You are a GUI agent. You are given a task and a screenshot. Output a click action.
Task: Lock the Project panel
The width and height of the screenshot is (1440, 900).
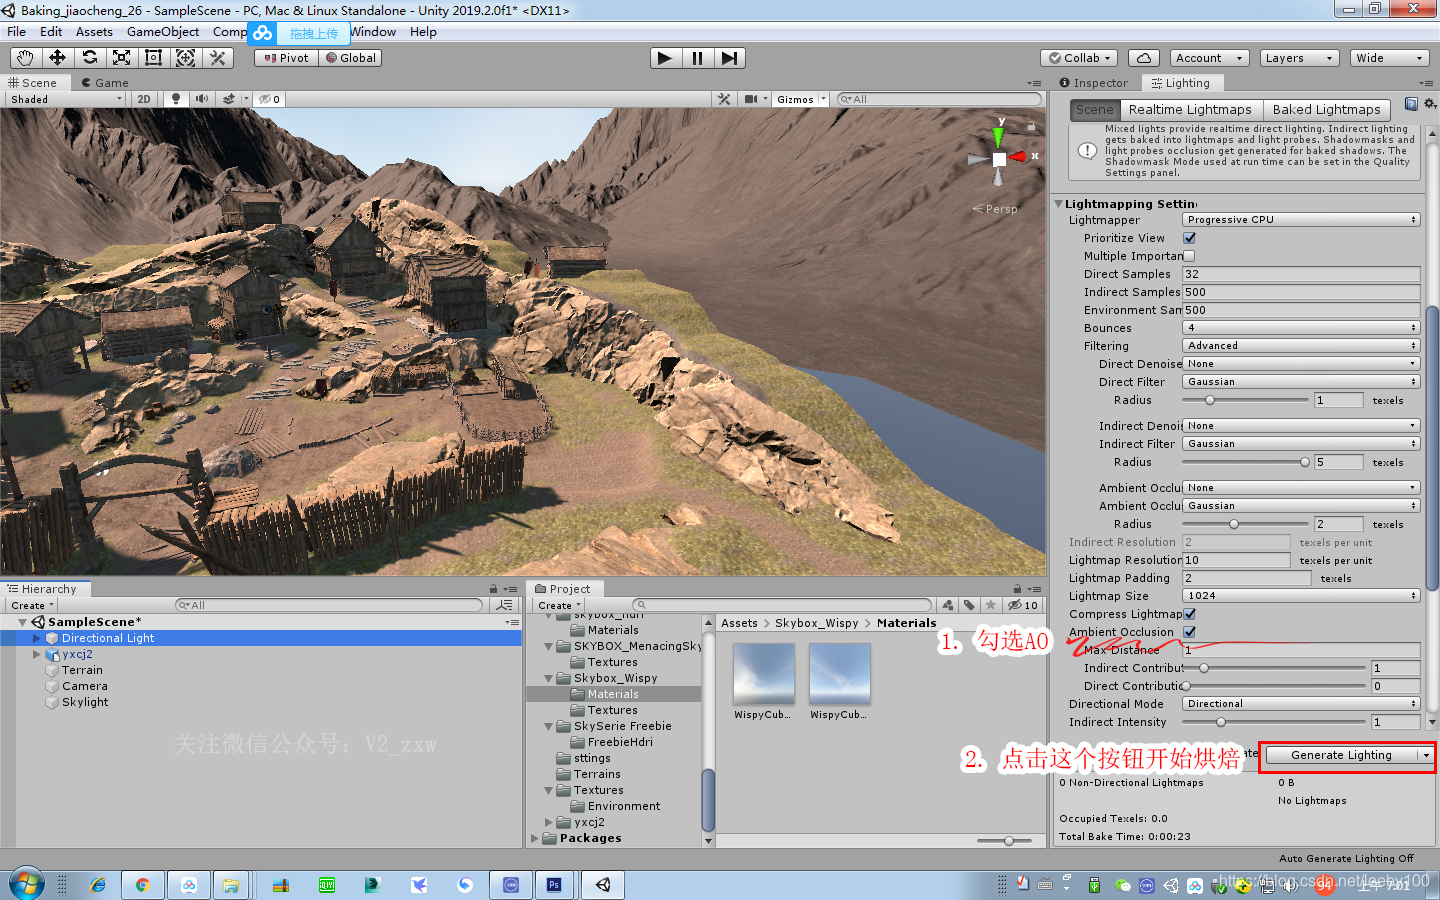tap(1017, 589)
